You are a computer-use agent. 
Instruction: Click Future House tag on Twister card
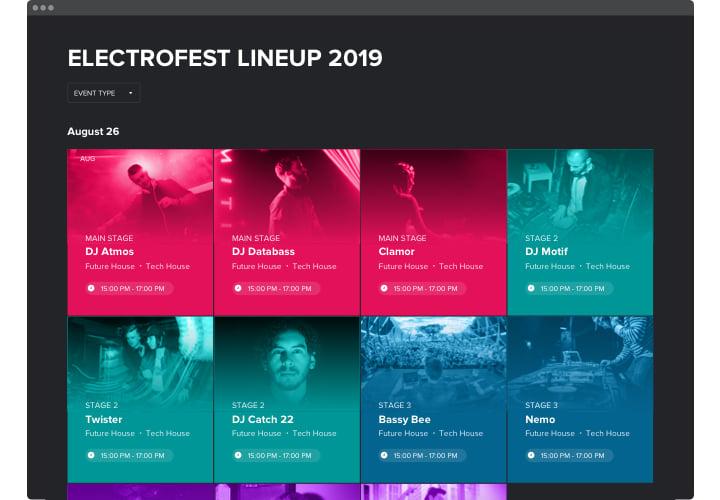tap(110, 433)
